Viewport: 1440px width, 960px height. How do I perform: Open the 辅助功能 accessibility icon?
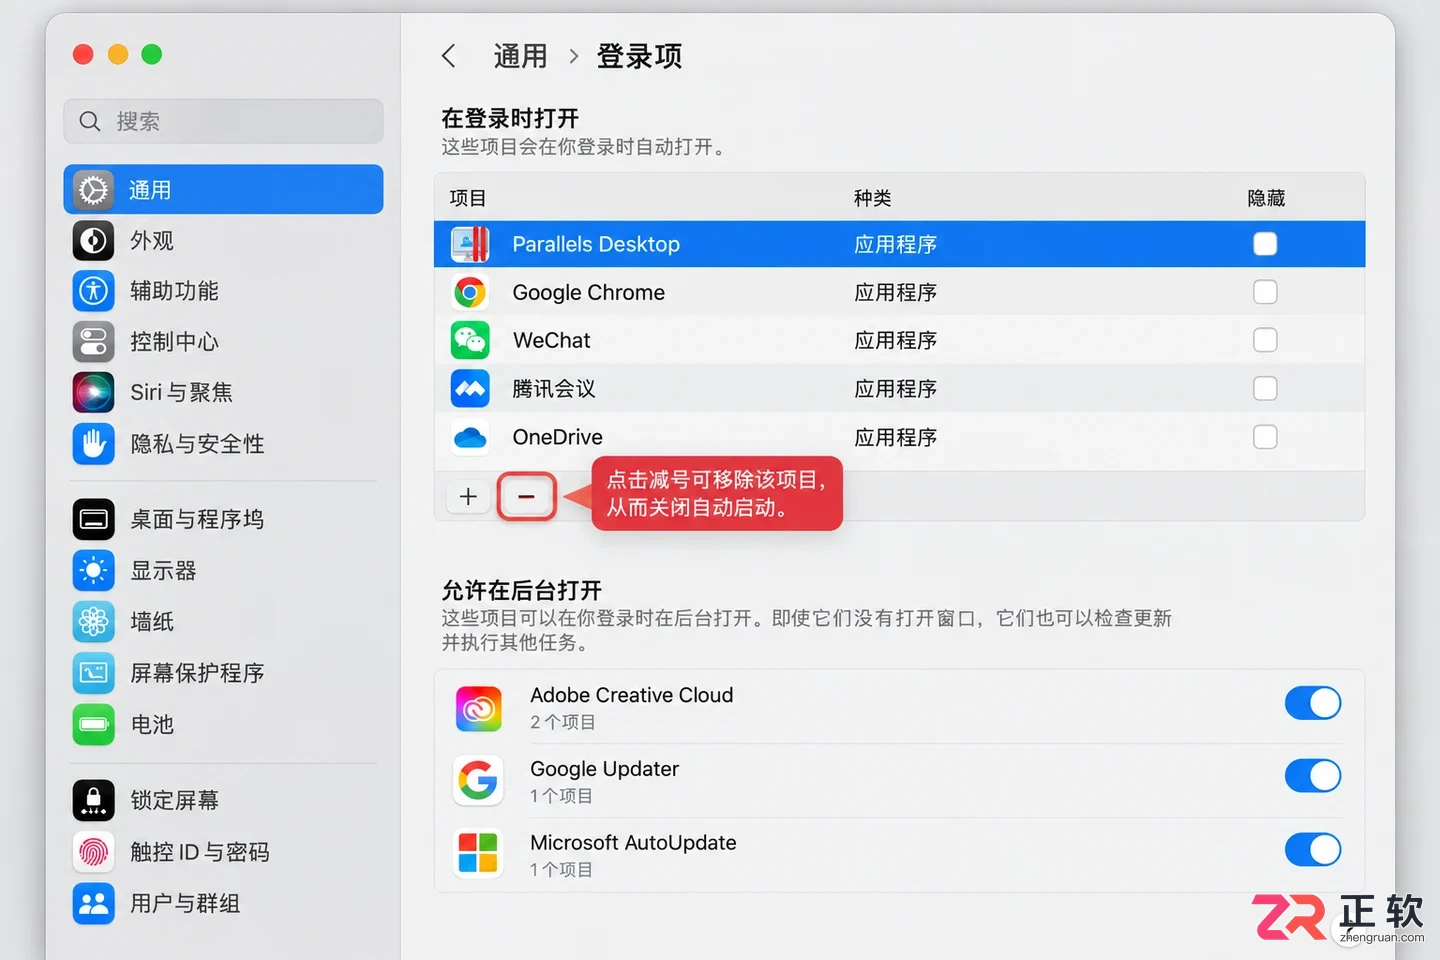click(93, 291)
